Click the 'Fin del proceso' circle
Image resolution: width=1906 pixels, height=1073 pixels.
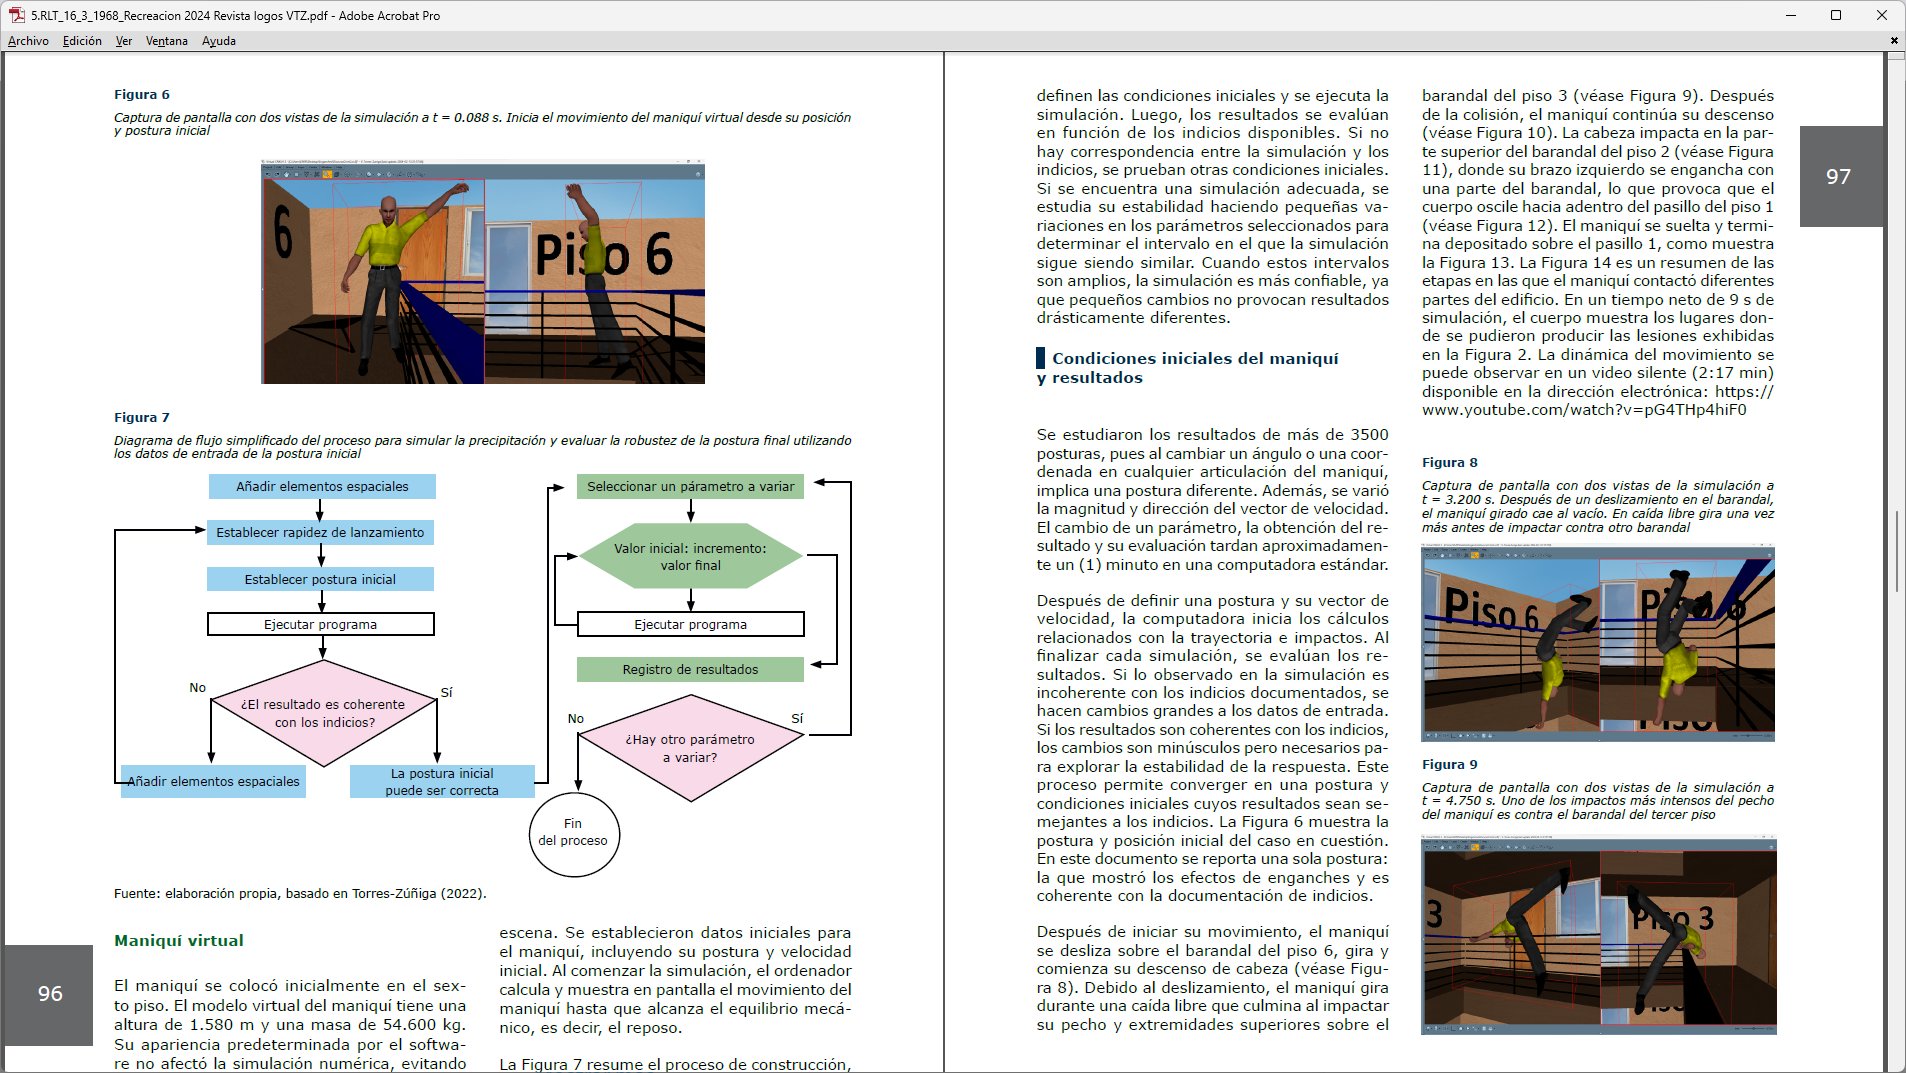(x=574, y=834)
